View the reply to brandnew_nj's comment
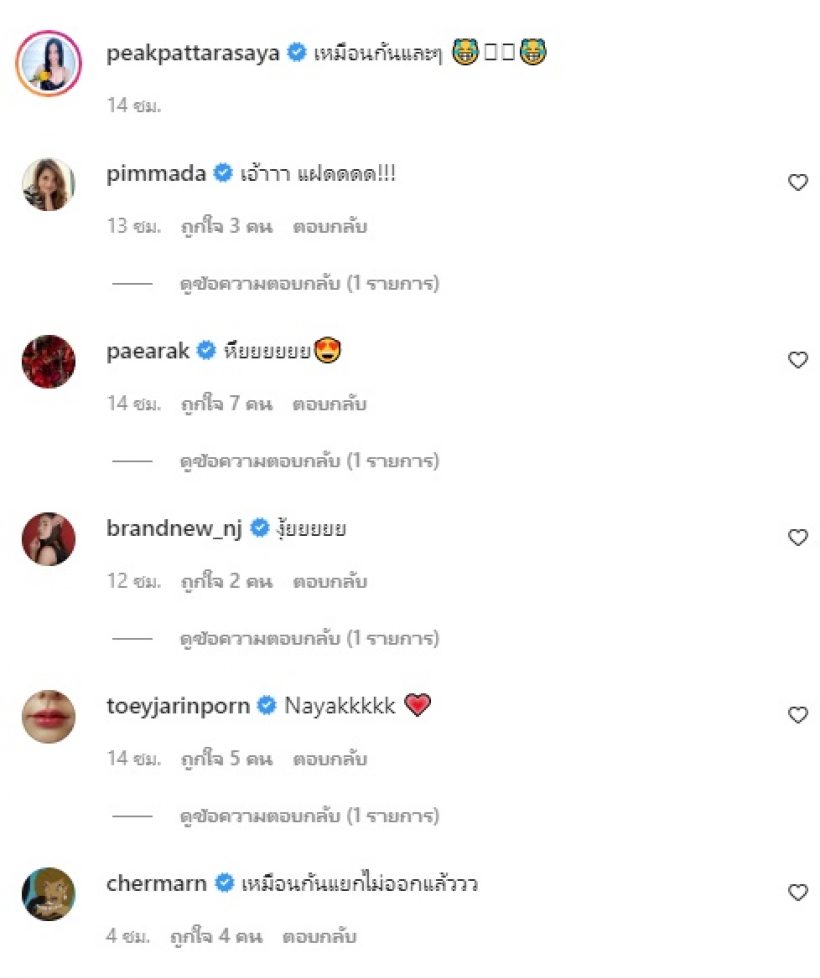This screenshot has height=978, width=820. coord(309,638)
